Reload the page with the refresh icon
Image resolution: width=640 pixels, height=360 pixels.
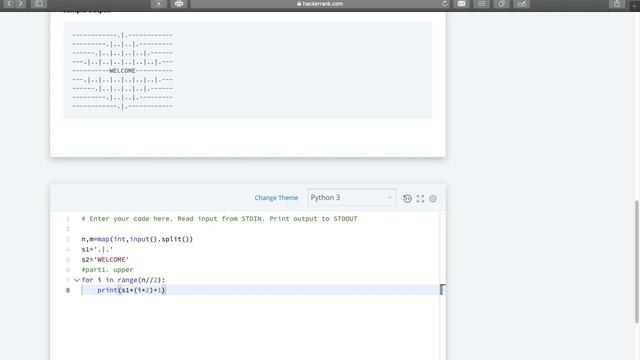click(444, 4)
